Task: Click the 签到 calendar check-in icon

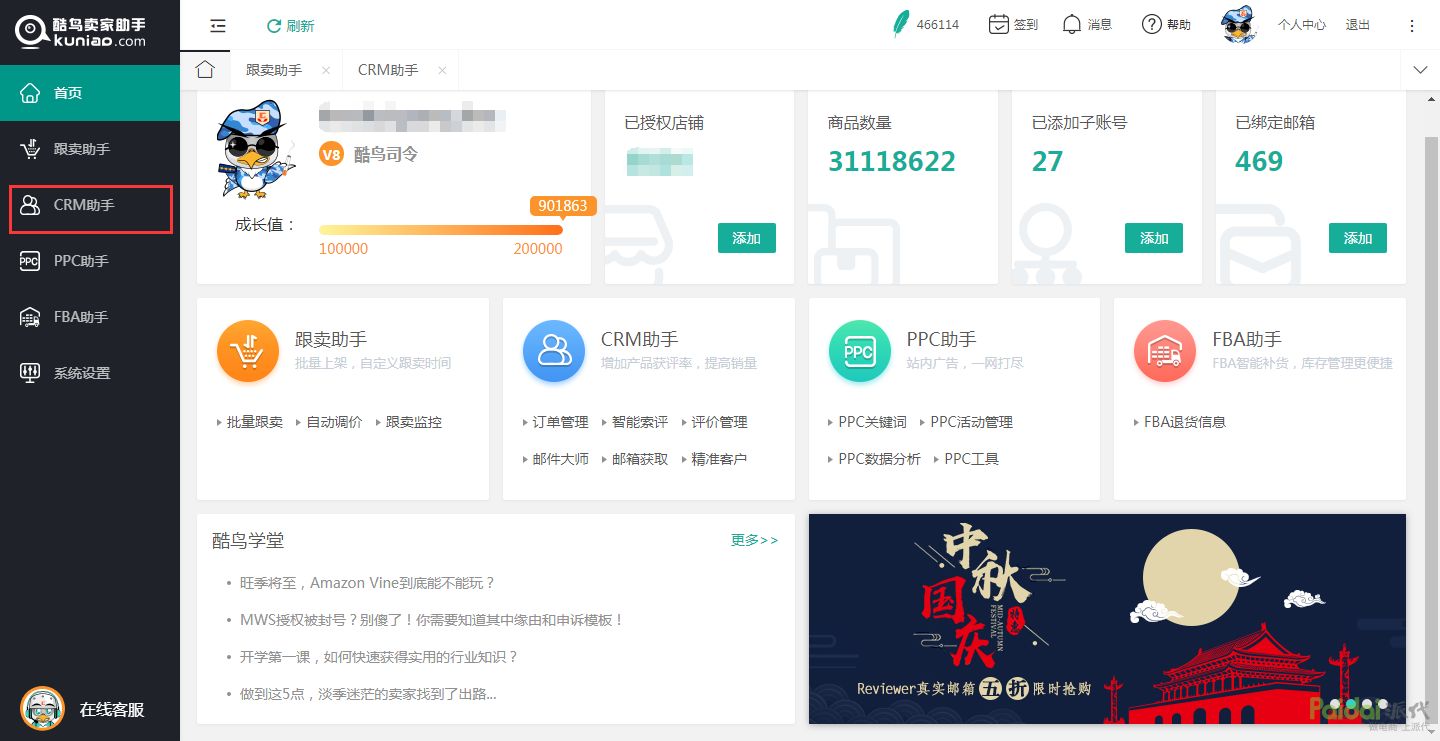Action: point(998,24)
